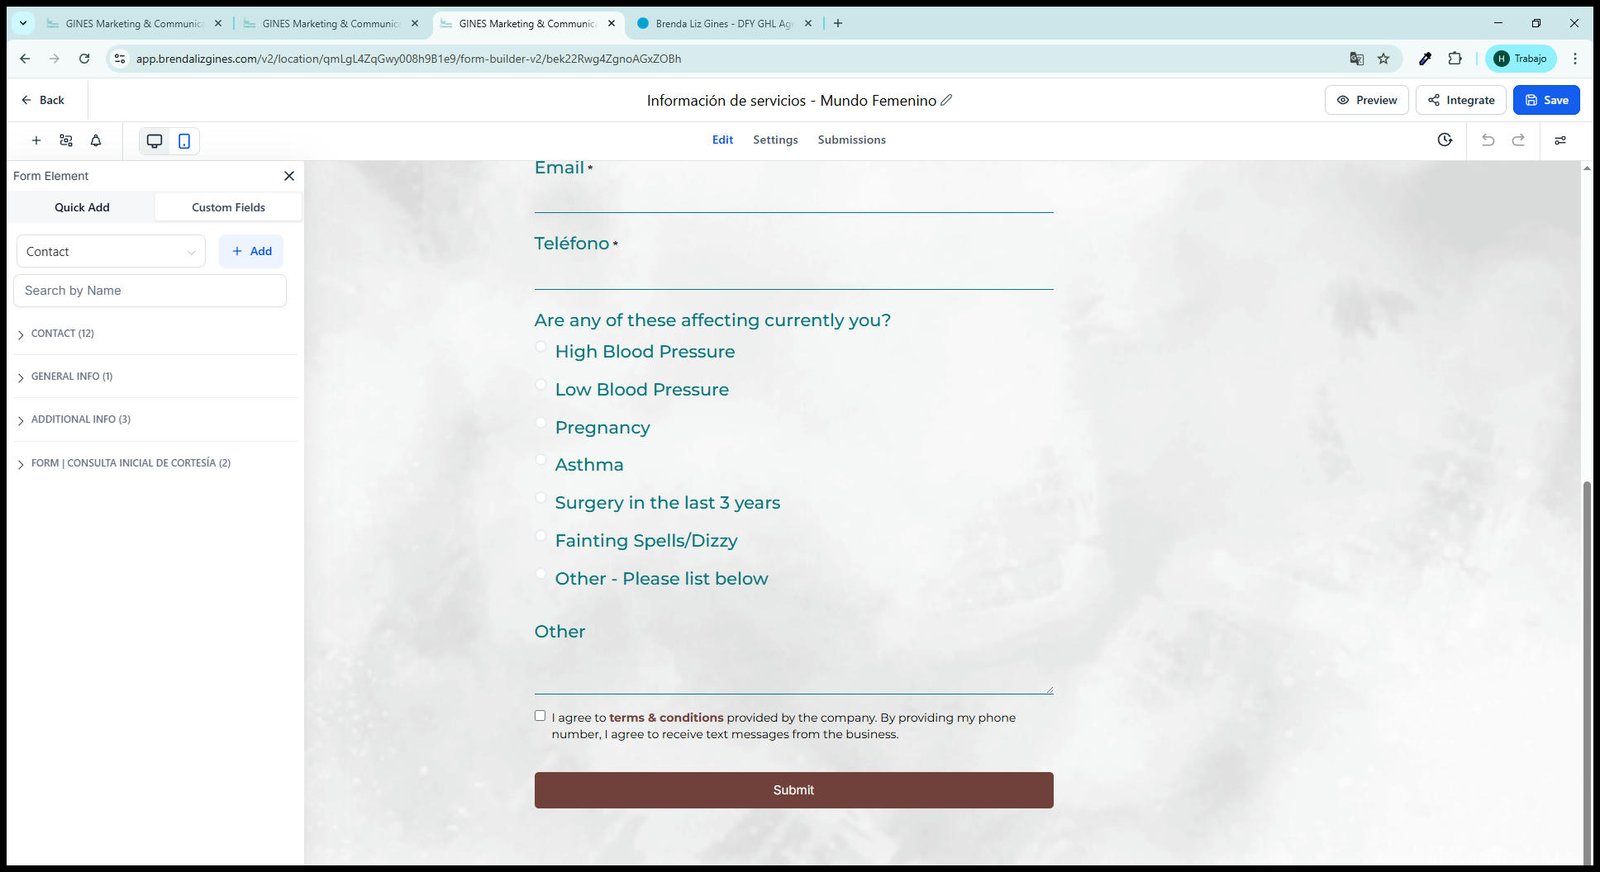Switch to the Custom Fields tab
Image resolution: width=1600 pixels, height=872 pixels.
pos(228,208)
